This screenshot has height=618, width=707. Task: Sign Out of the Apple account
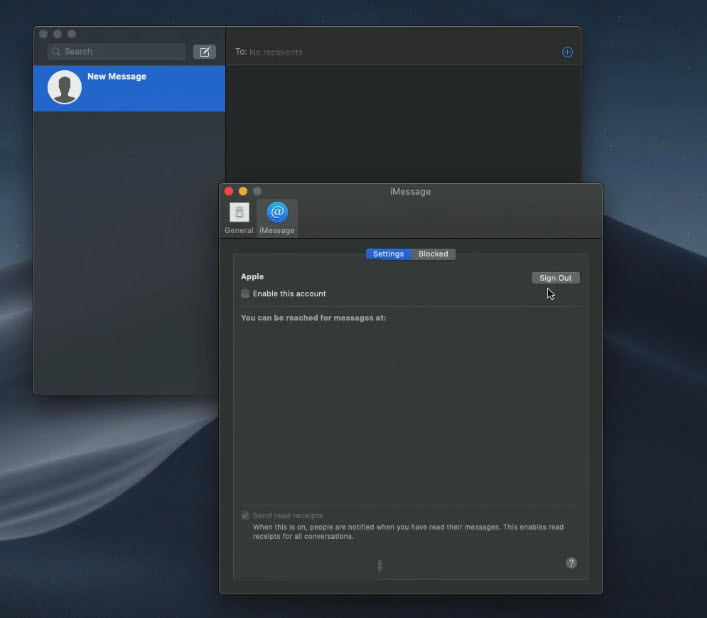coord(556,278)
